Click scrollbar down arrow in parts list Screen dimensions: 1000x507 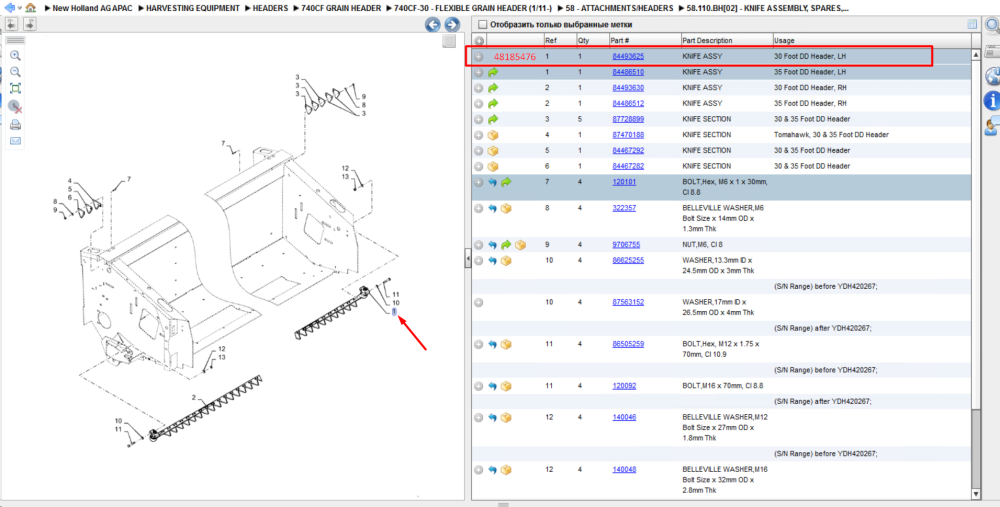975,494
